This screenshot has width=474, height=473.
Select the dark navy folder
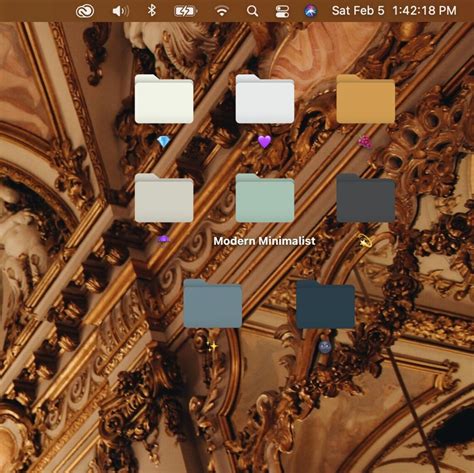tap(325, 304)
